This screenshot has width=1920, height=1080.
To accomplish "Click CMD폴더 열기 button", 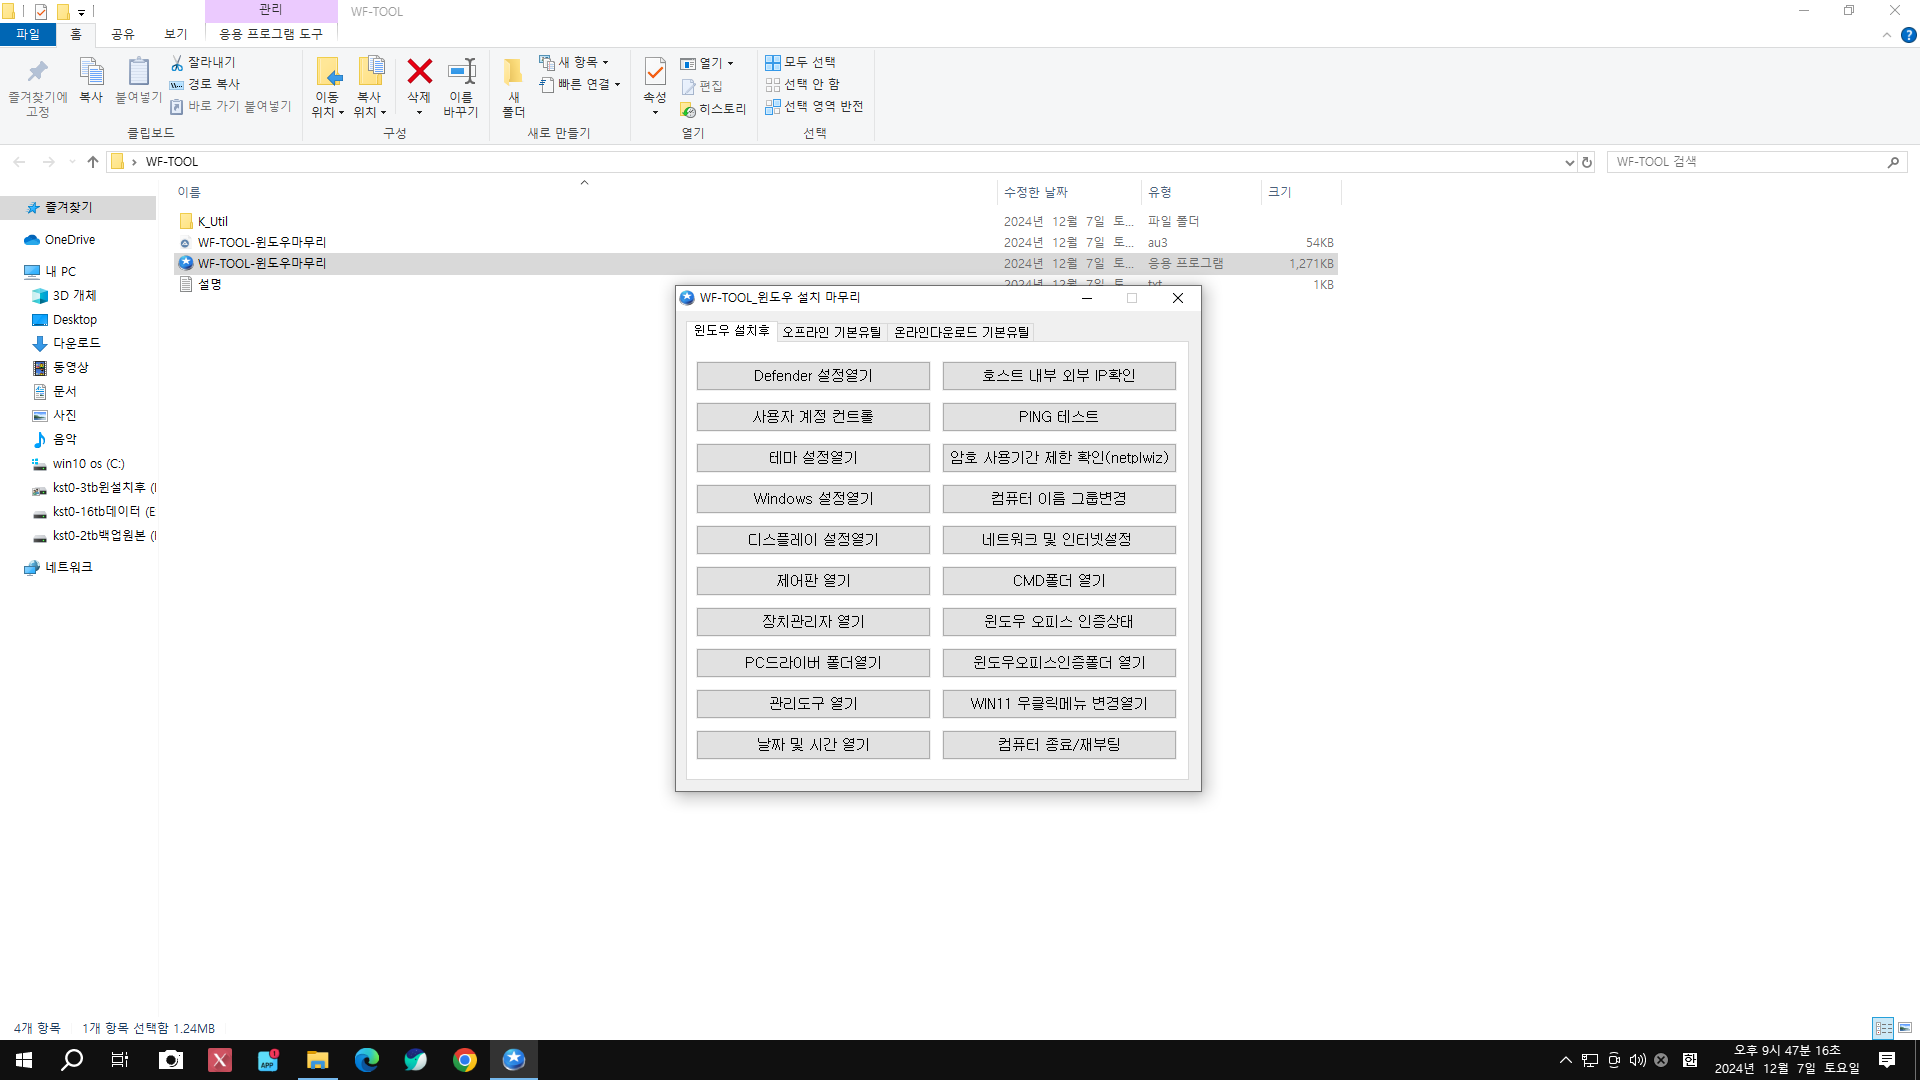I will (1059, 581).
